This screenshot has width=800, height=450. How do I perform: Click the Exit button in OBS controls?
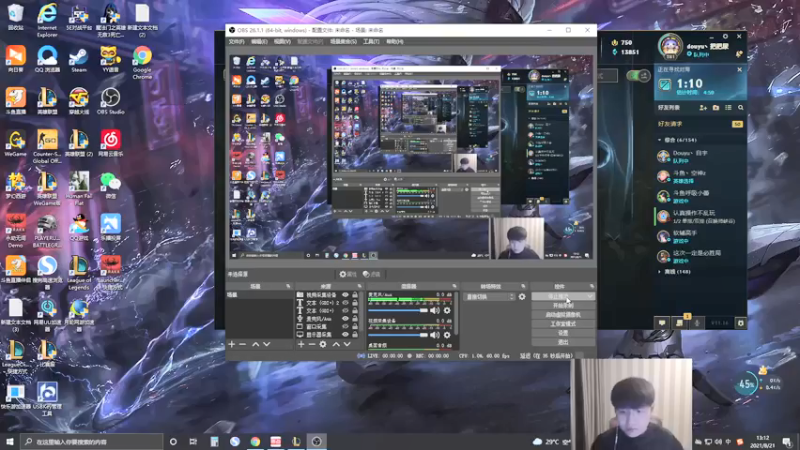[x=563, y=342]
